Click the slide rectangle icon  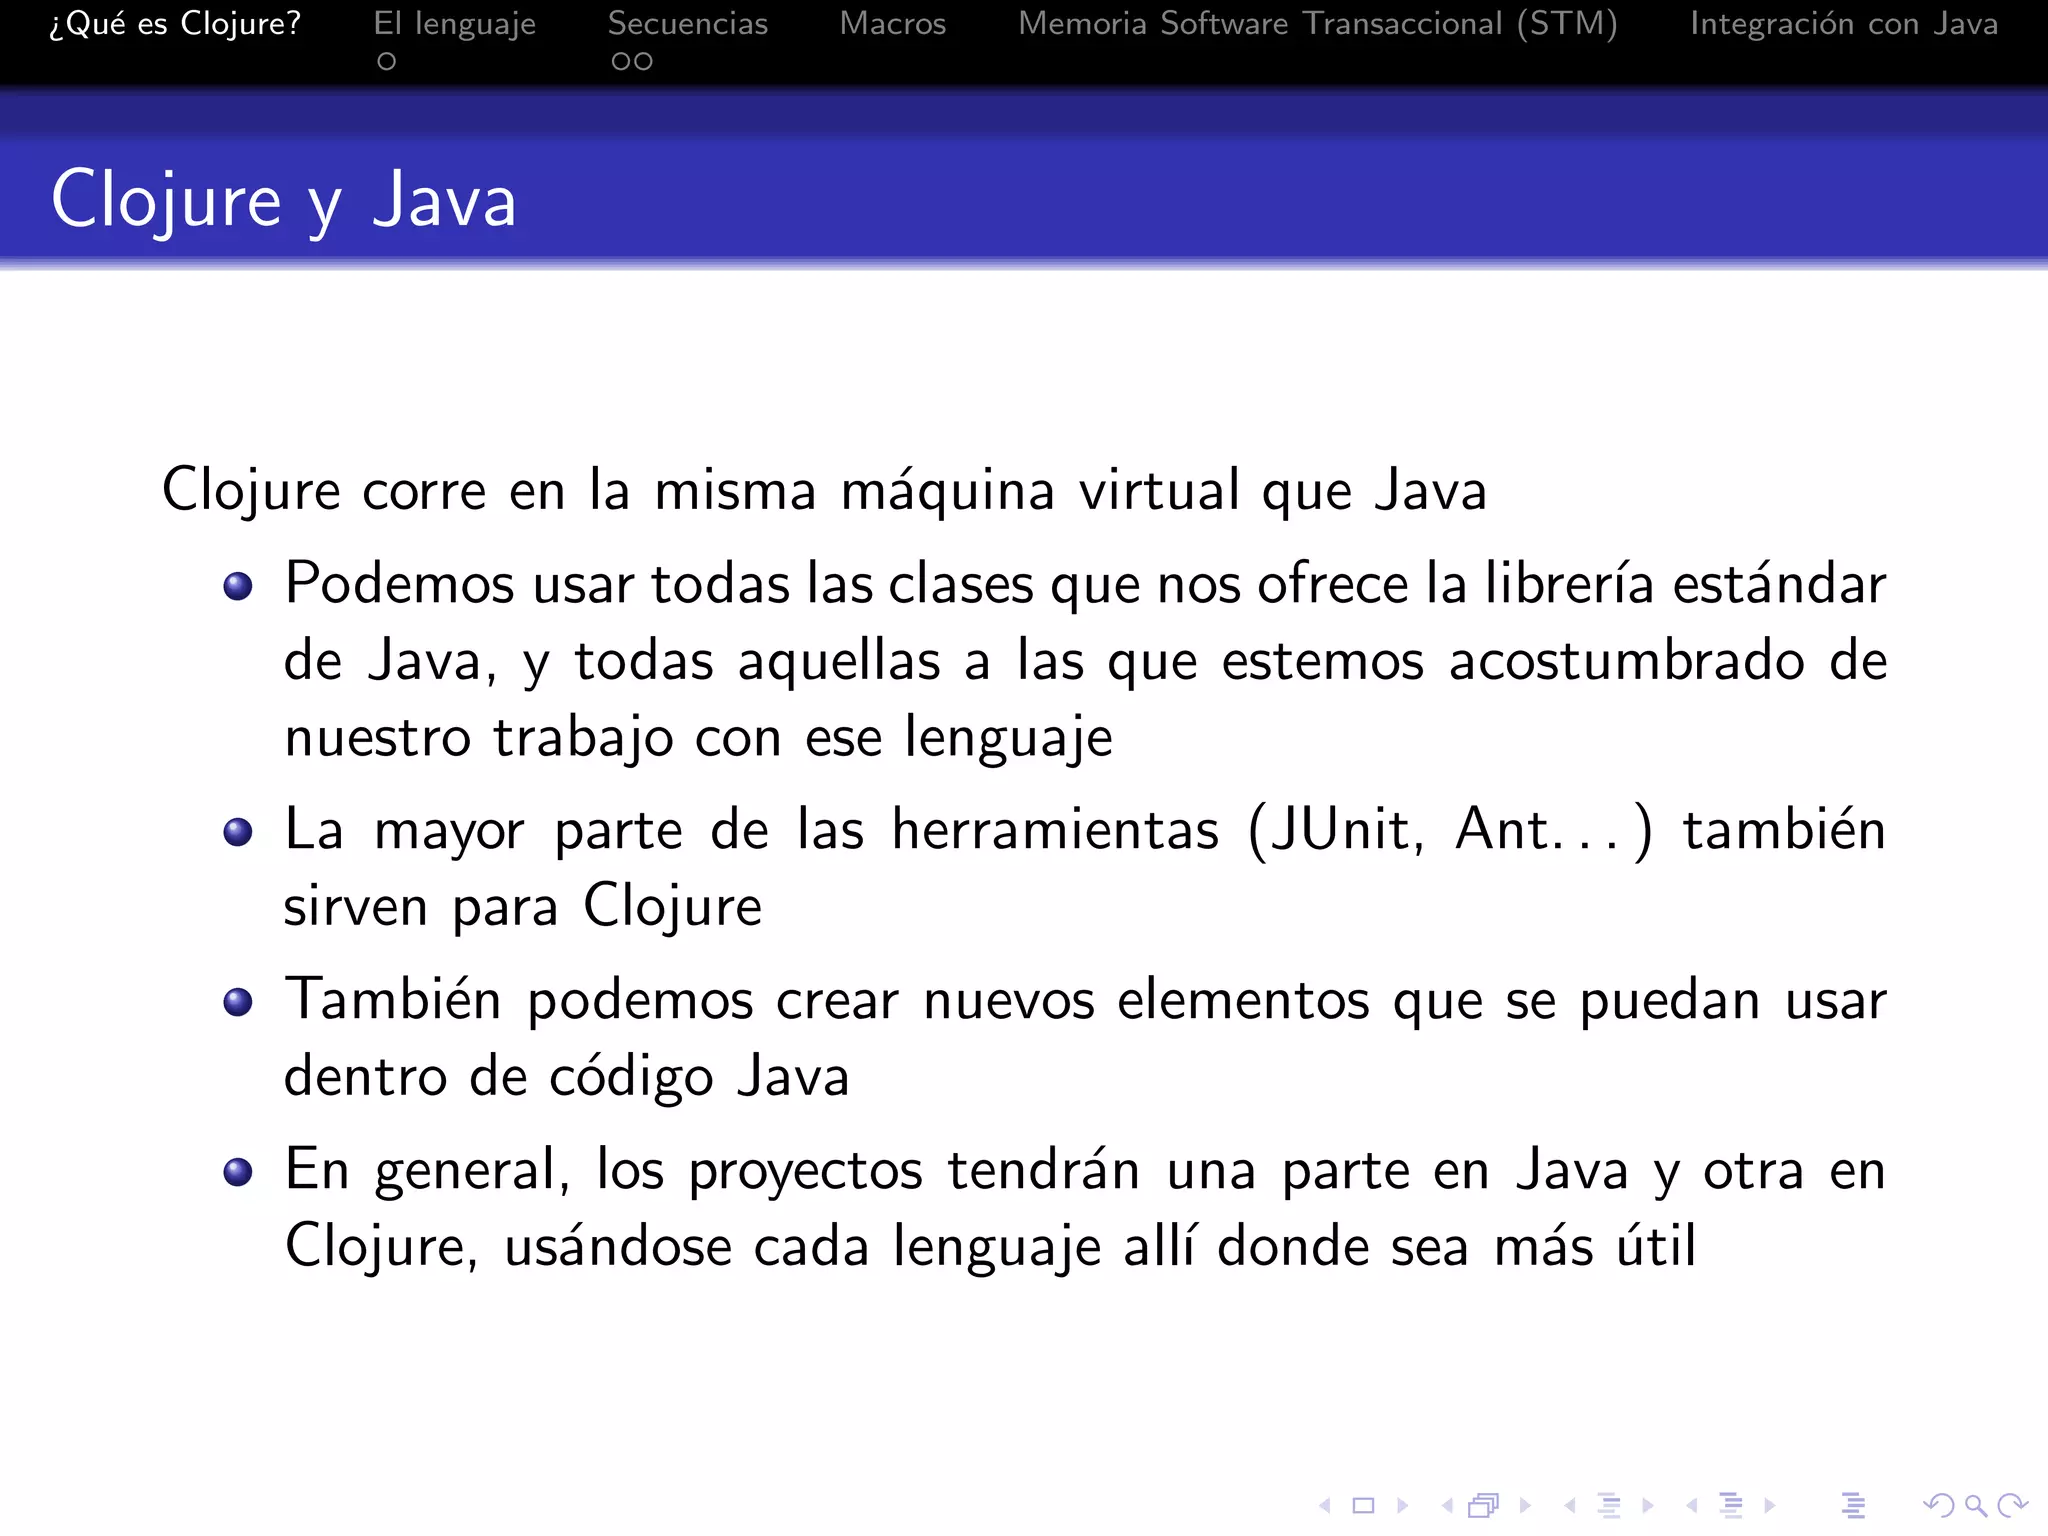1363,1505
